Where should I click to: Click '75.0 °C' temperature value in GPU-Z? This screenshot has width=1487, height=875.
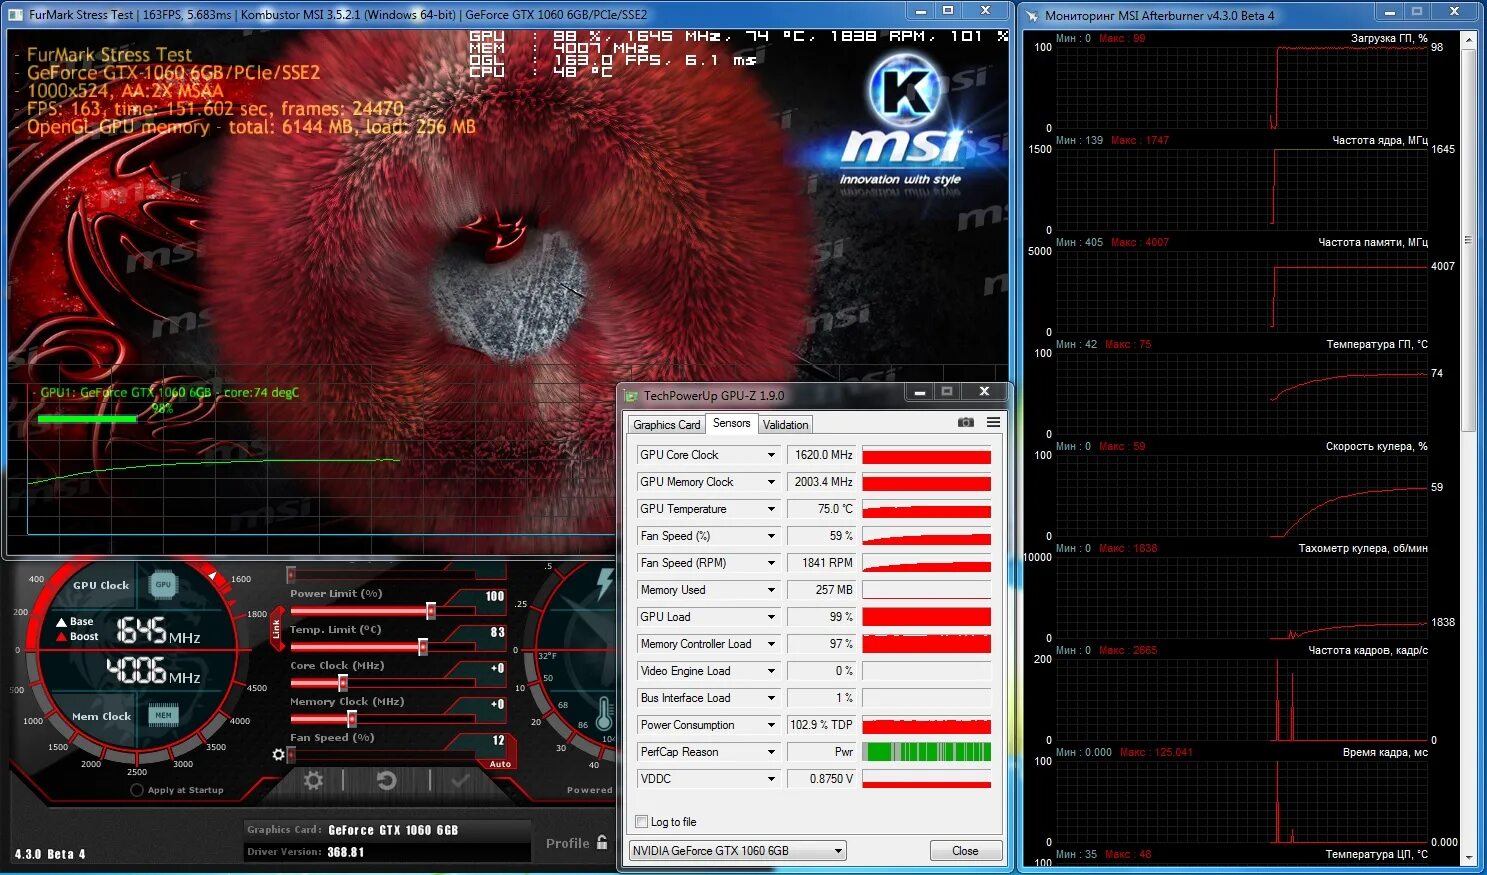835,509
